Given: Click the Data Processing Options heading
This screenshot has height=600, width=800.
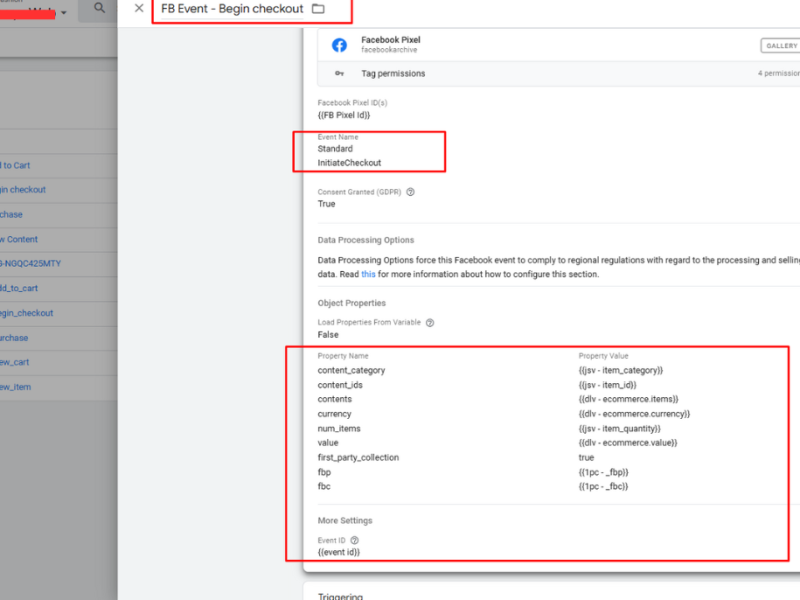Looking at the screenshot, I should coord(366,240).
